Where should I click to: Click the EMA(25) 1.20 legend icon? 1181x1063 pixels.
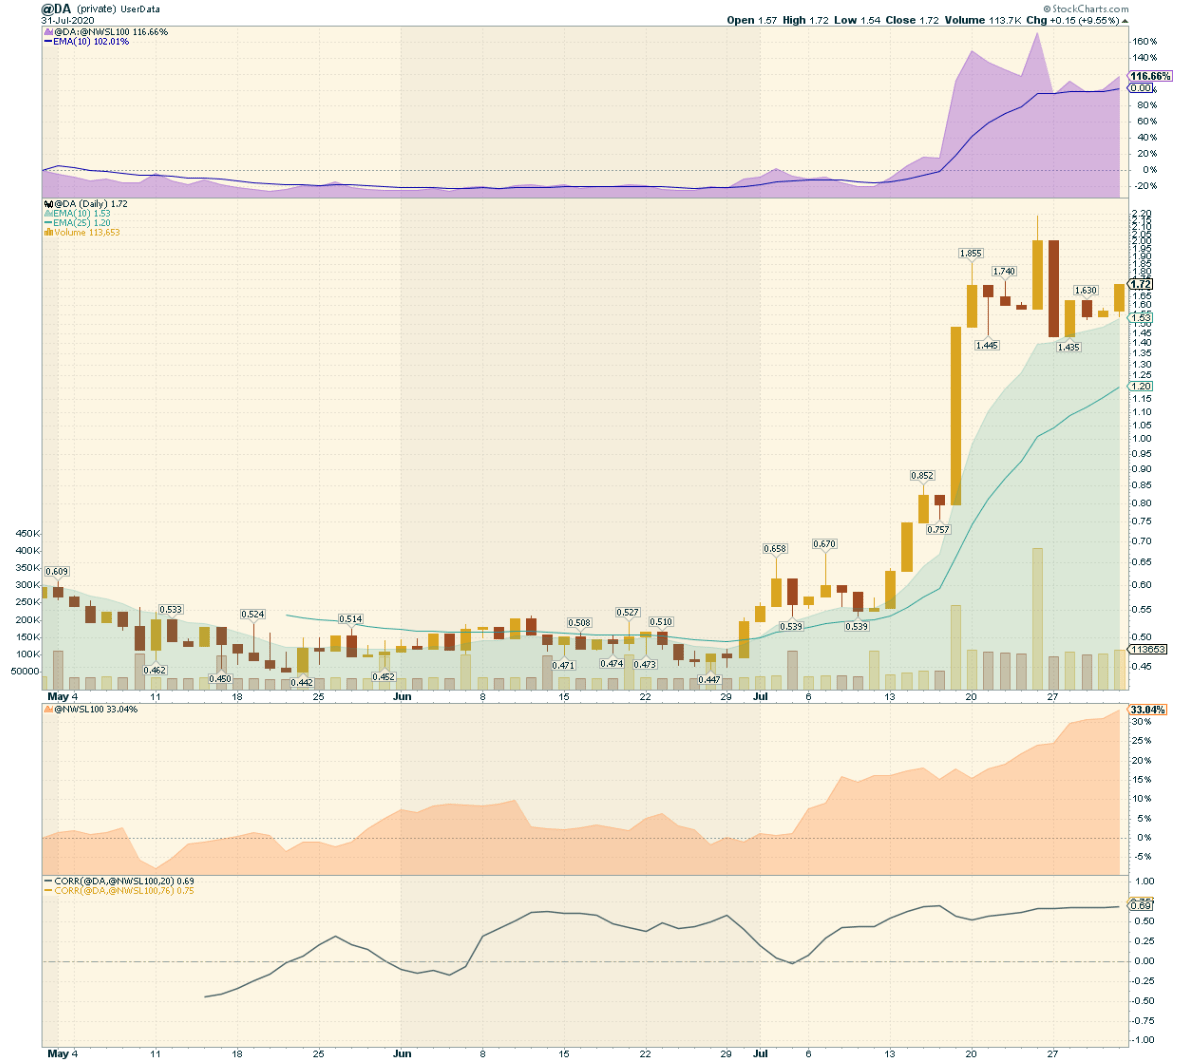[x=47, y=223]
